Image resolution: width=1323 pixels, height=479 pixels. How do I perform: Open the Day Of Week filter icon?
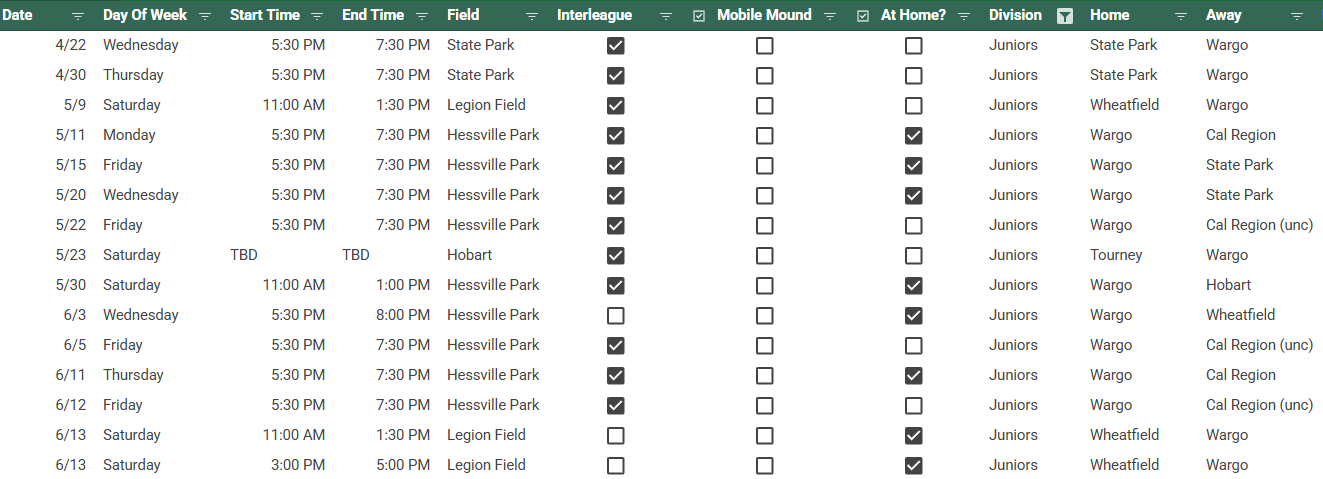(x=205, y=16)
